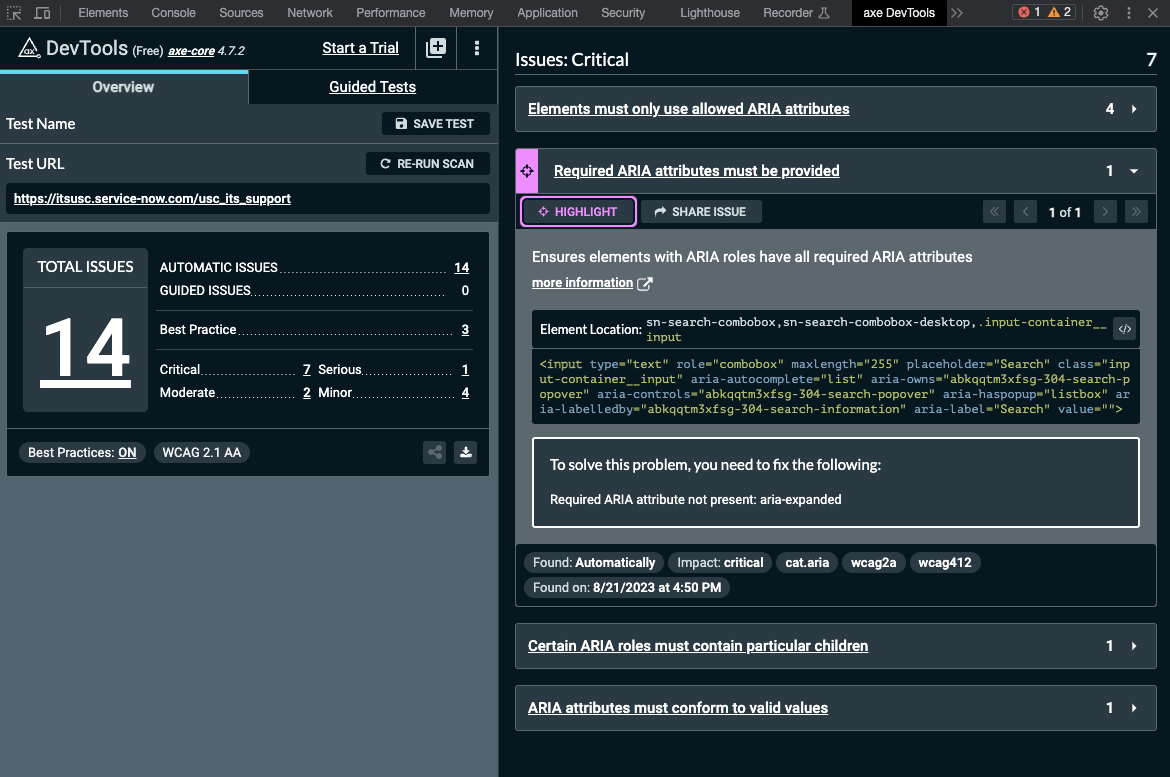Image resolution: width=1170 pixels, height=777 pixels.
Task: Open the Performance tab
Action: coord(390,13)
